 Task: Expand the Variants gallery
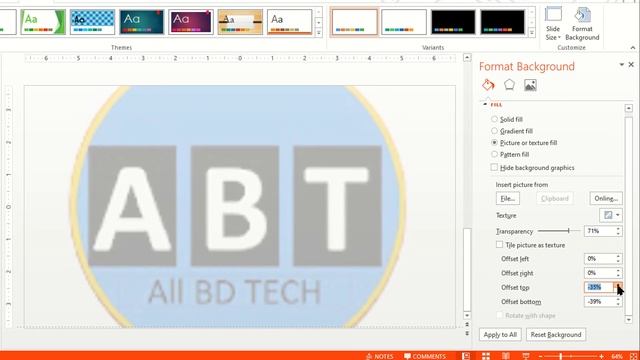[x=531, y=32]
